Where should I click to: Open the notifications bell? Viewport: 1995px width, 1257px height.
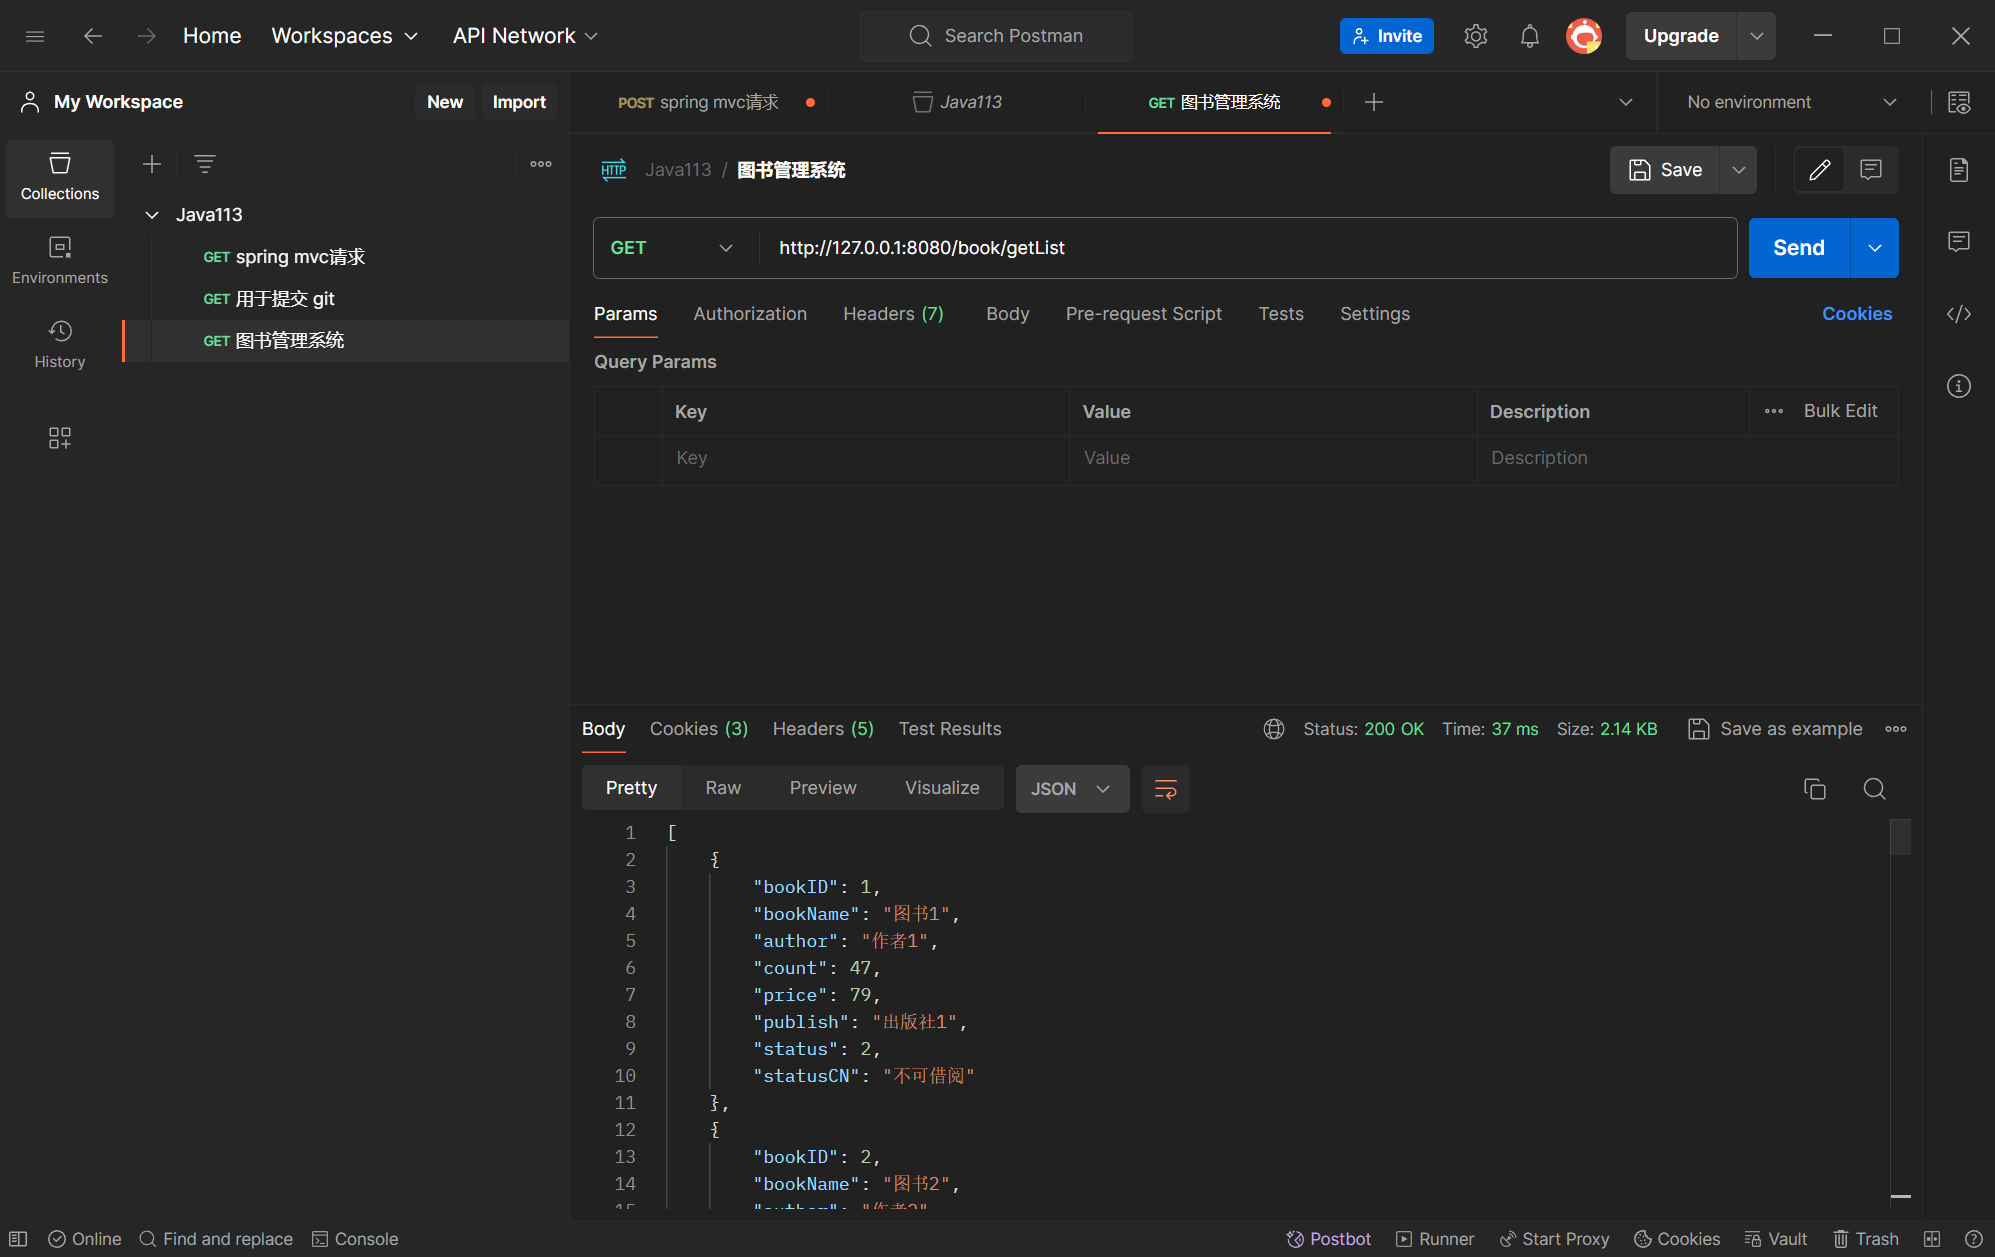(1529, 36)
